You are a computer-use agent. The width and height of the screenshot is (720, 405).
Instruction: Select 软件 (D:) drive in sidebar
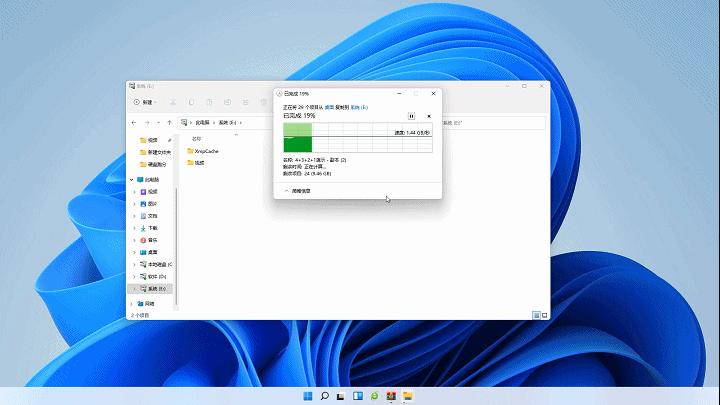[153, 276]
